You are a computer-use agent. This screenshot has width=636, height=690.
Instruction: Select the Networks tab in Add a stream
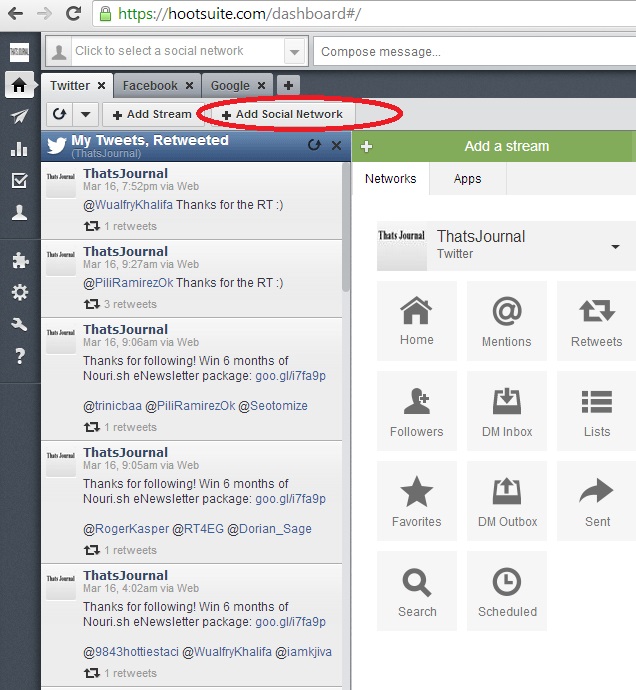[x=390, y=179]
